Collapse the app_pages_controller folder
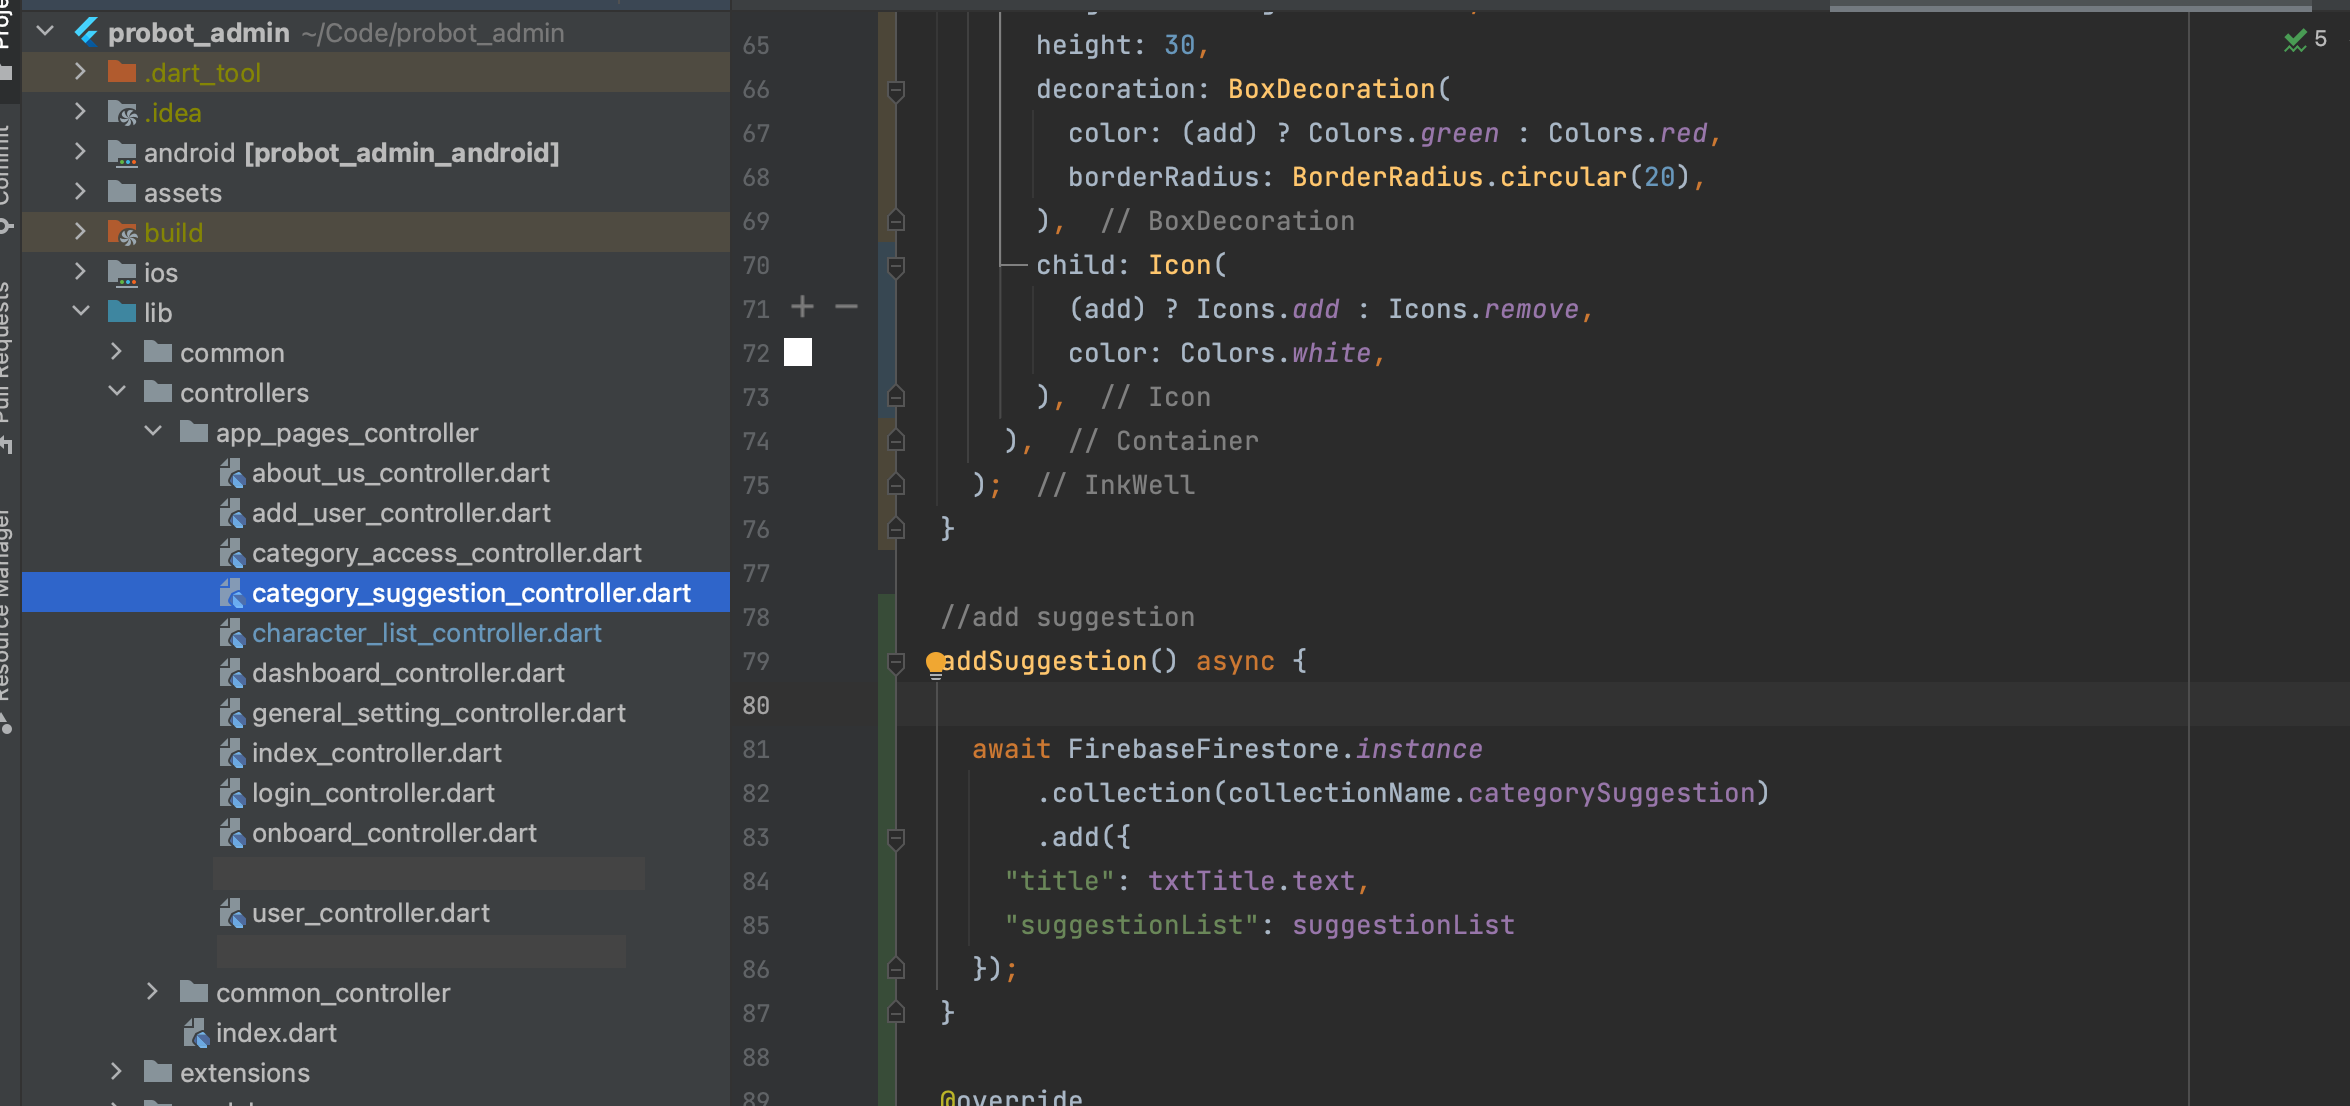The width and height of the screenshot is (2350, 1106). [153, 432]
